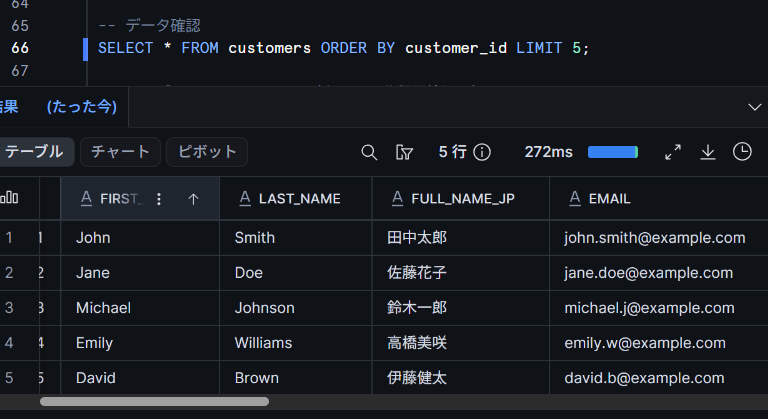Click the -- データ確認 comment line
This screenshot has width=768, height=419.
(149, 25)
